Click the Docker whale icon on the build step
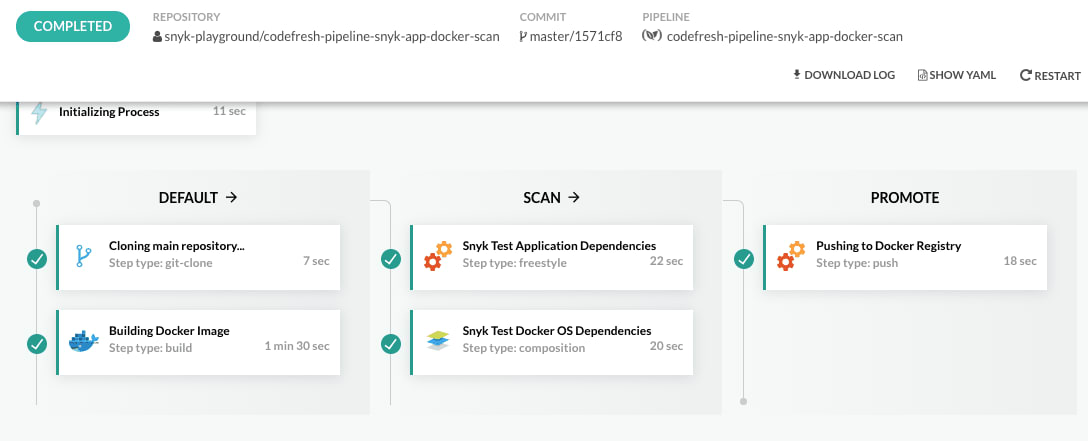 click(x=84, y=341)
